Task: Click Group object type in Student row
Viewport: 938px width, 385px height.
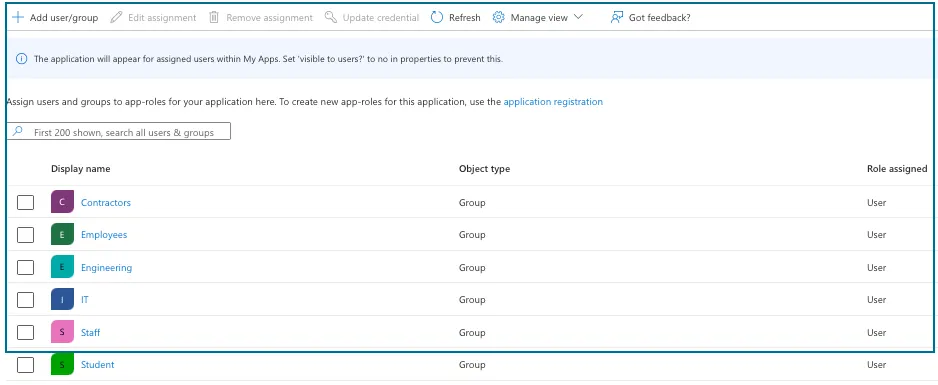Action: (472, 365)
